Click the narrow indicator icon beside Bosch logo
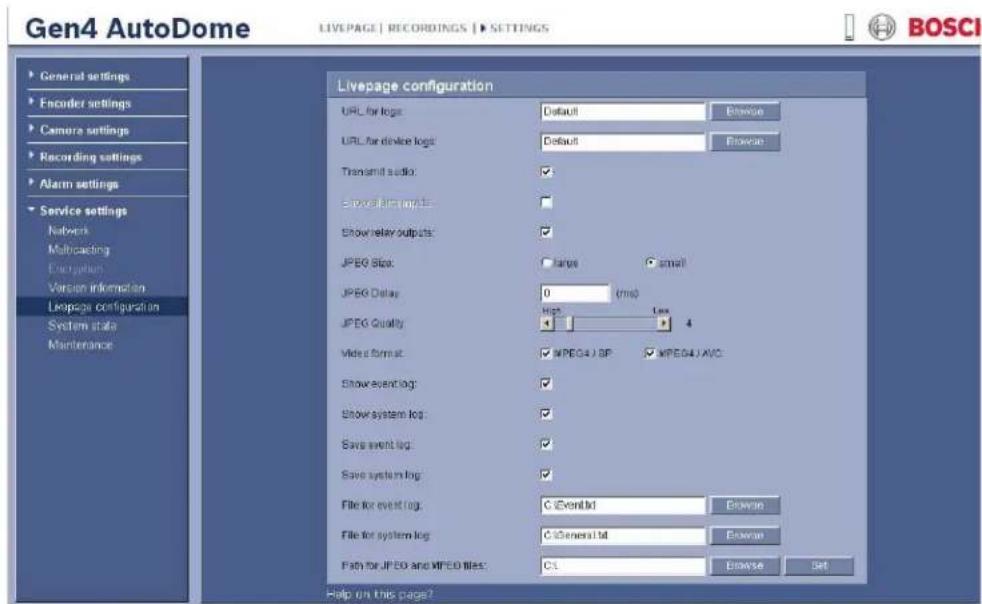Viewport: 982px width, 604px height. pyautogui.click(x=849, y=27)
